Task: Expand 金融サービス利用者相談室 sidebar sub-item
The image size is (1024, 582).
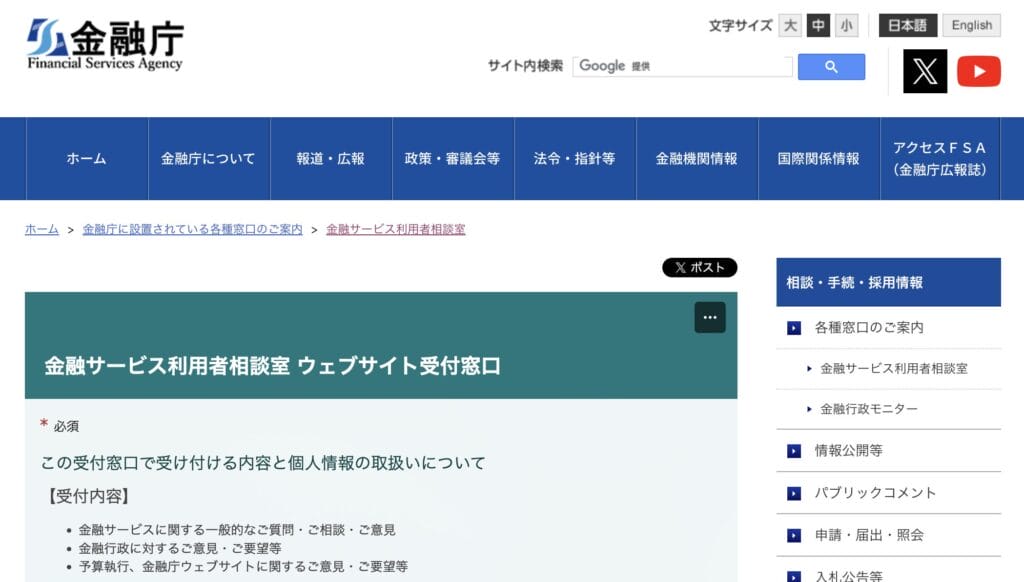Action: point(893,368)
